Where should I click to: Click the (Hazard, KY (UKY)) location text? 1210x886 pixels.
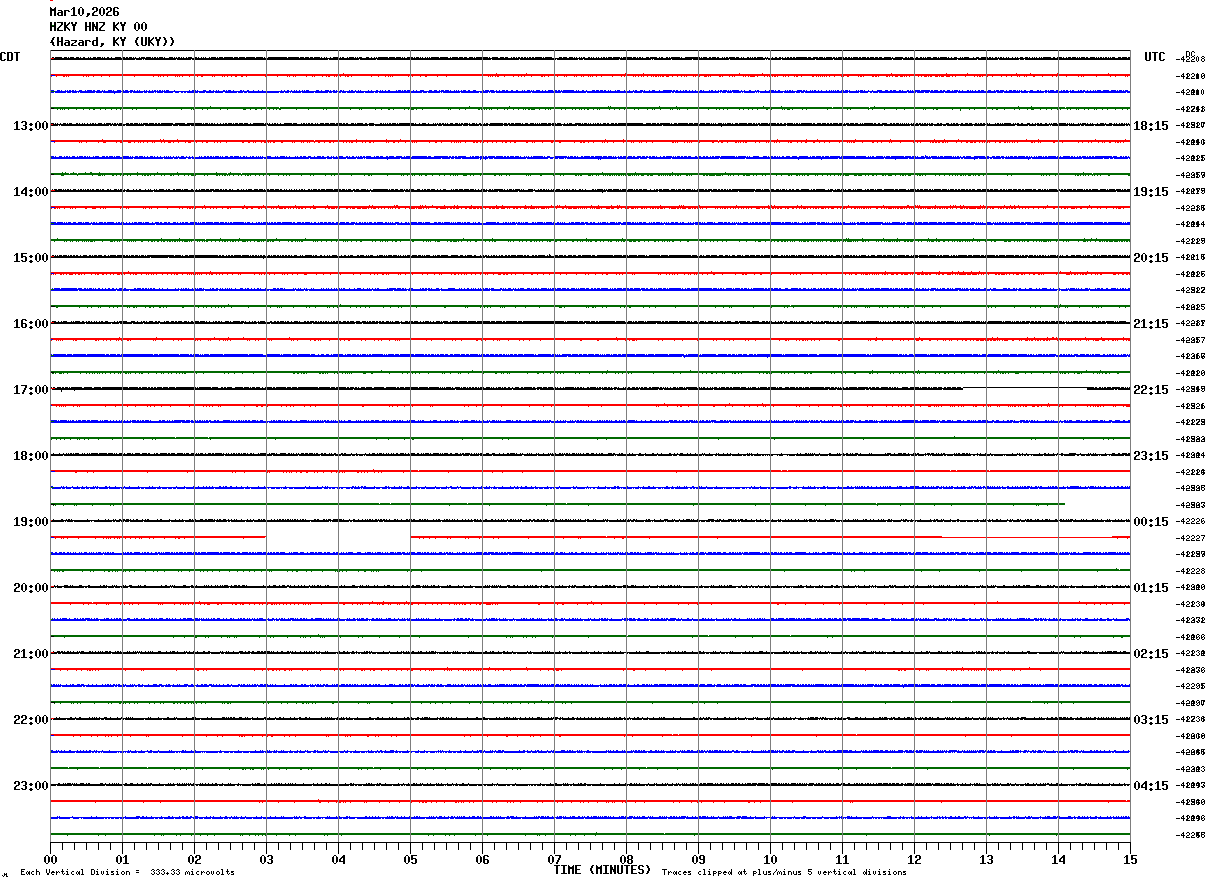[112, 42]
